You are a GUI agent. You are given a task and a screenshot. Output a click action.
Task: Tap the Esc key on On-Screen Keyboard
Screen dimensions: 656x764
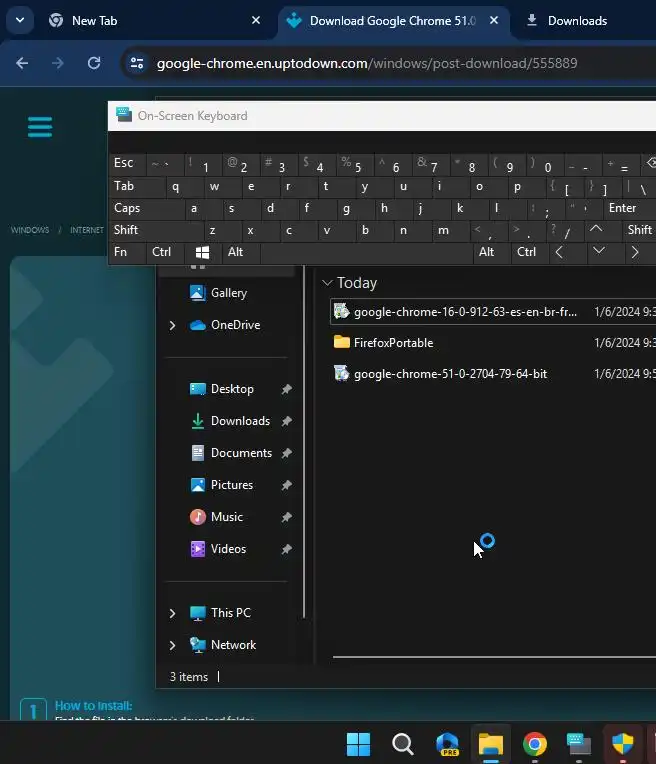(128, 163)
